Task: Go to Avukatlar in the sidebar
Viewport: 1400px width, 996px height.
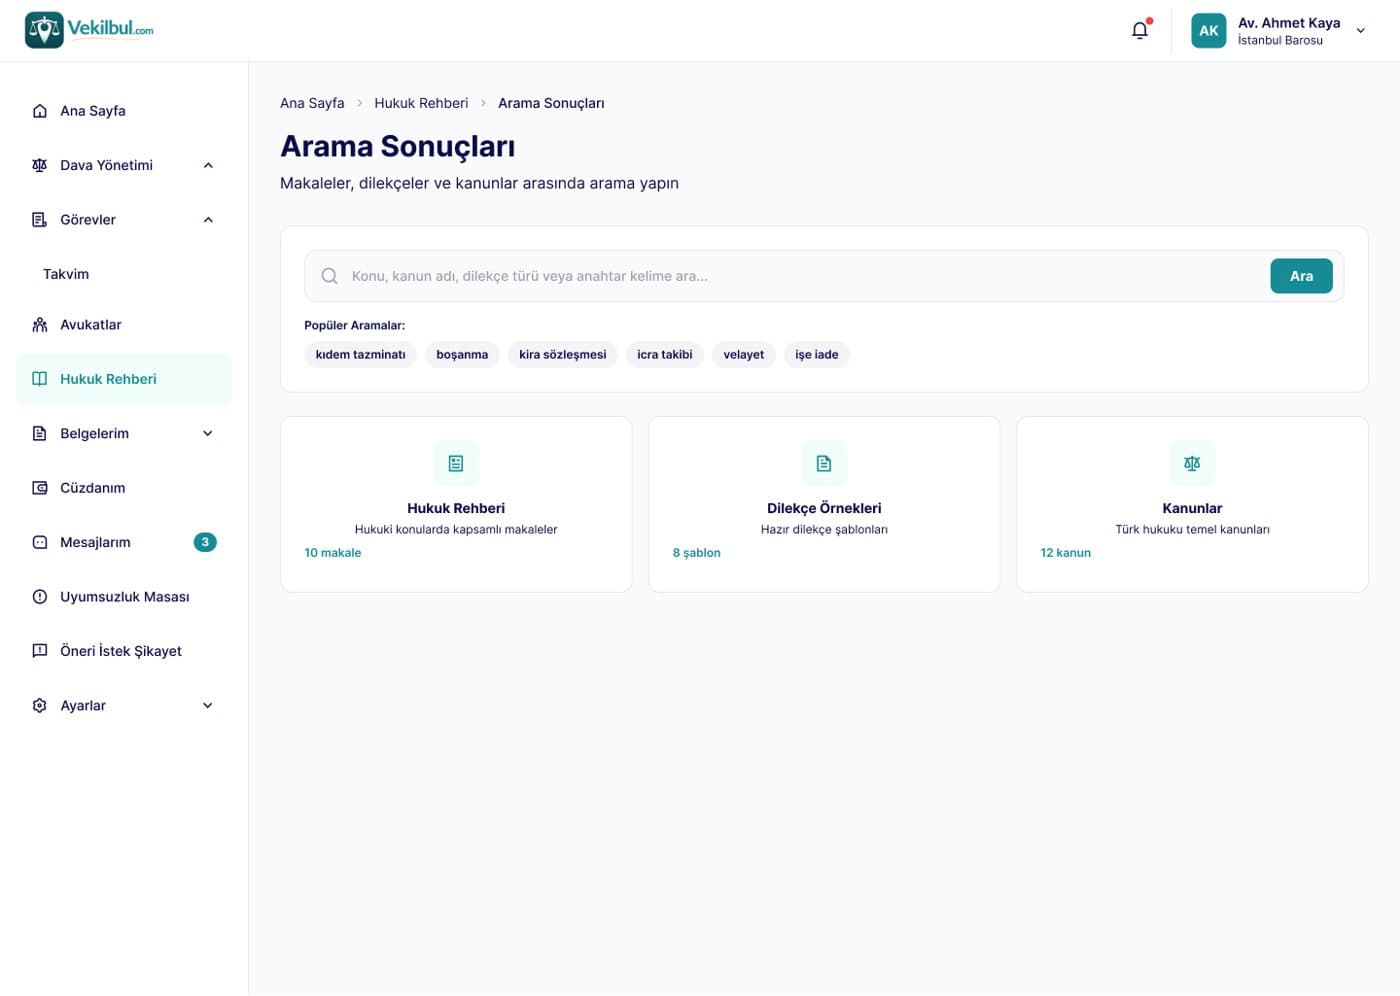Action: tap(124, 325)
